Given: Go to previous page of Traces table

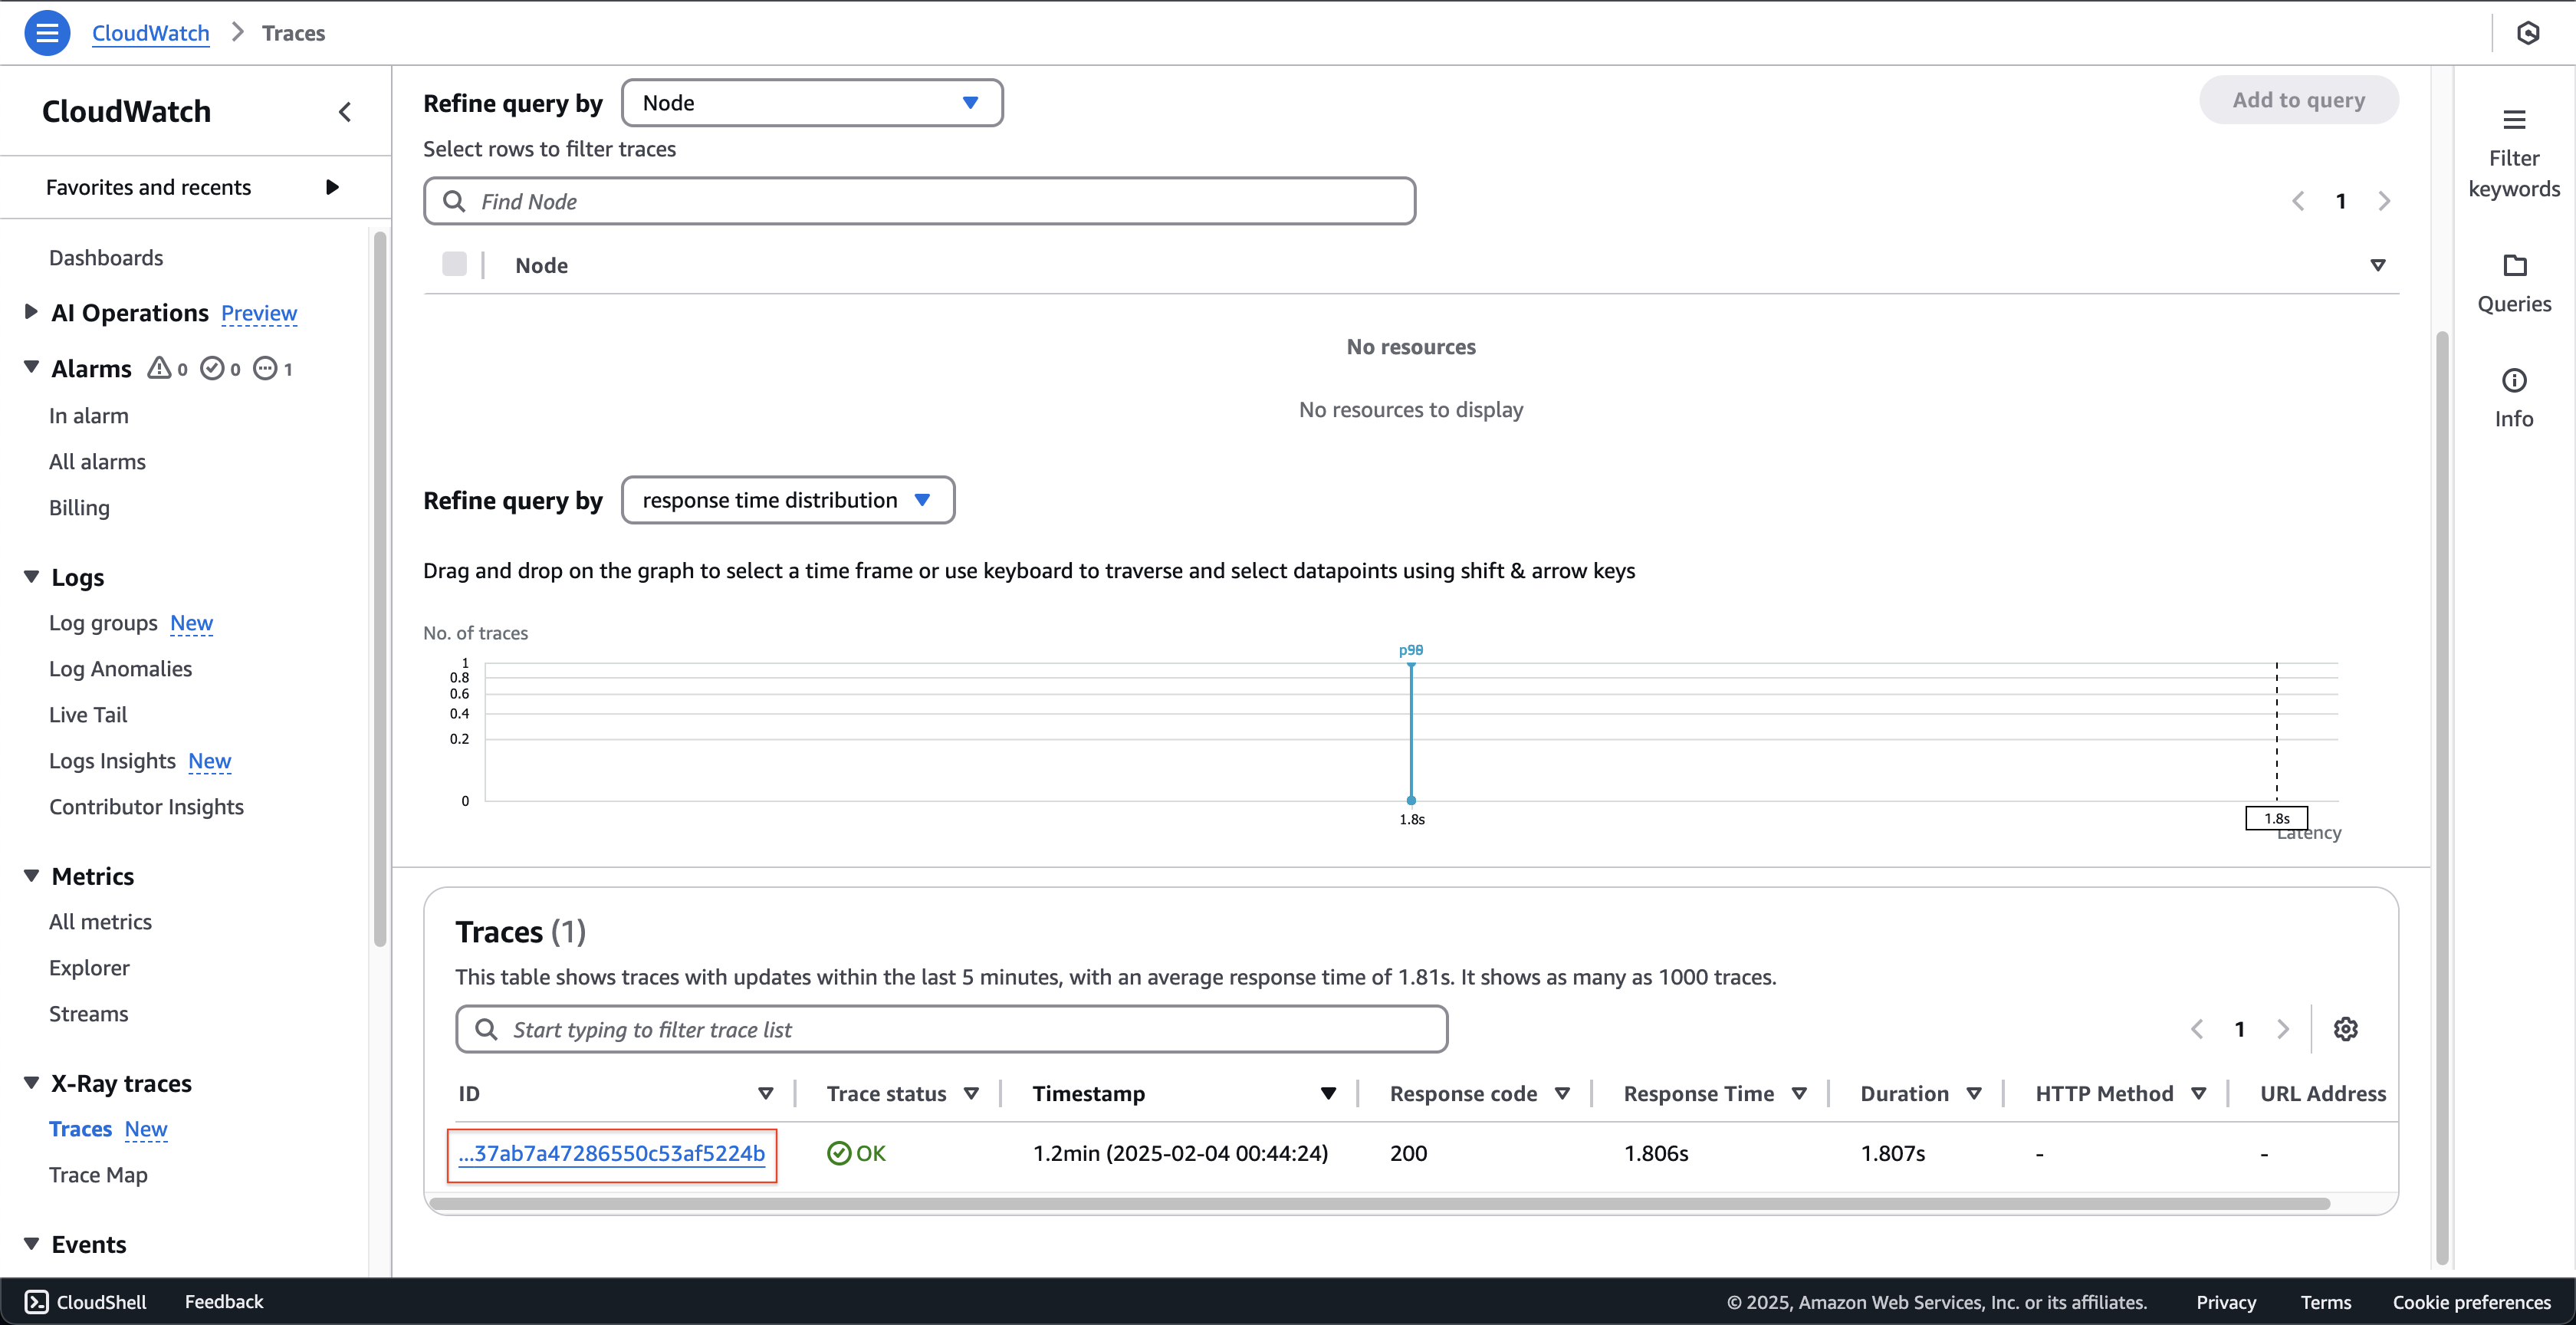Looking at the screenshot, I should click(x=2197, y=1029).
